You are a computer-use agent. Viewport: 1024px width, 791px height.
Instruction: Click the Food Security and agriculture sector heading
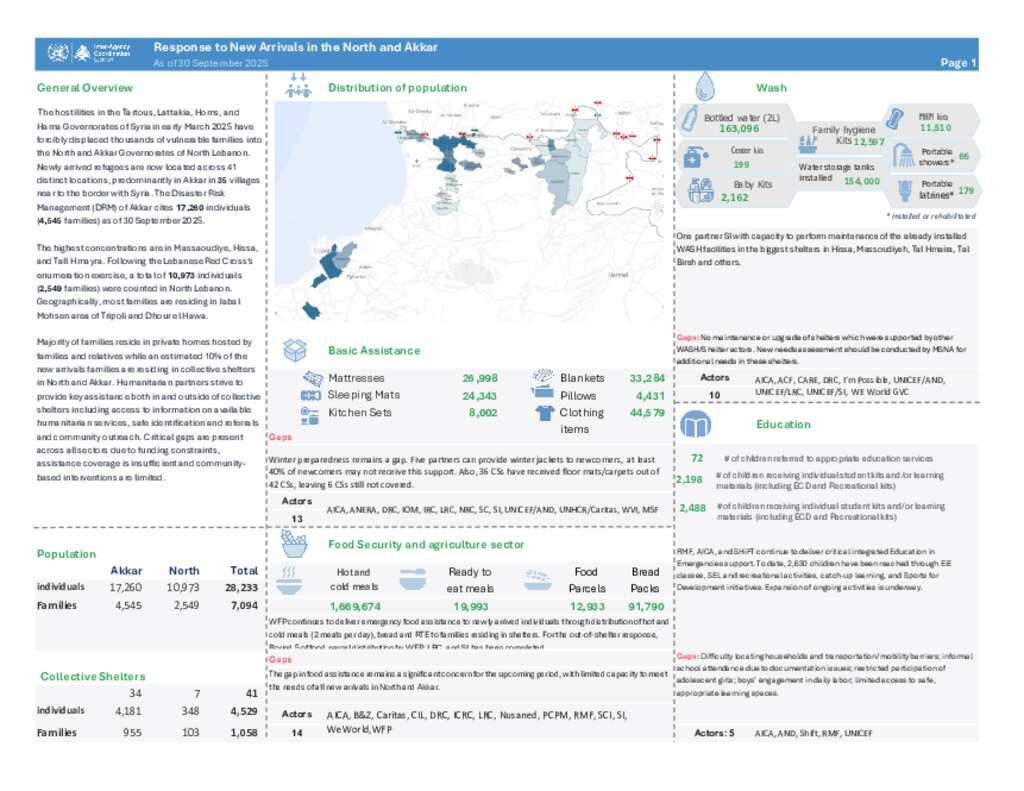point(426,544)
